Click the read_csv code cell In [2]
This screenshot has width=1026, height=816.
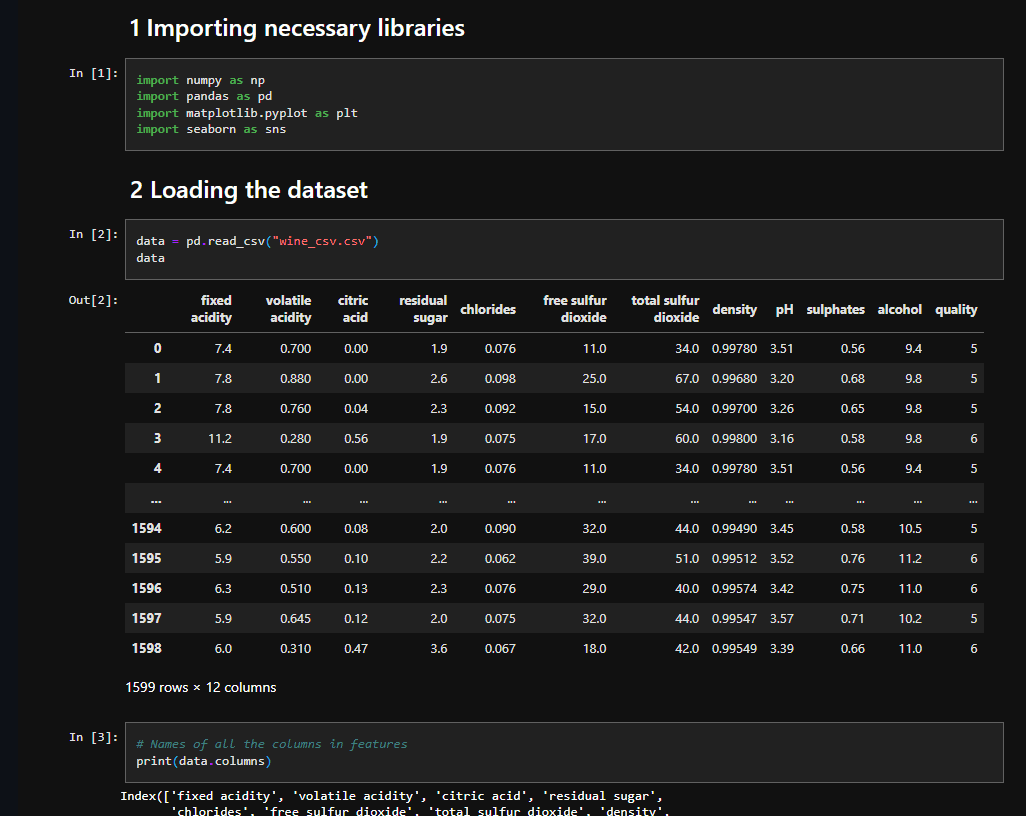[x=564, y=249]
